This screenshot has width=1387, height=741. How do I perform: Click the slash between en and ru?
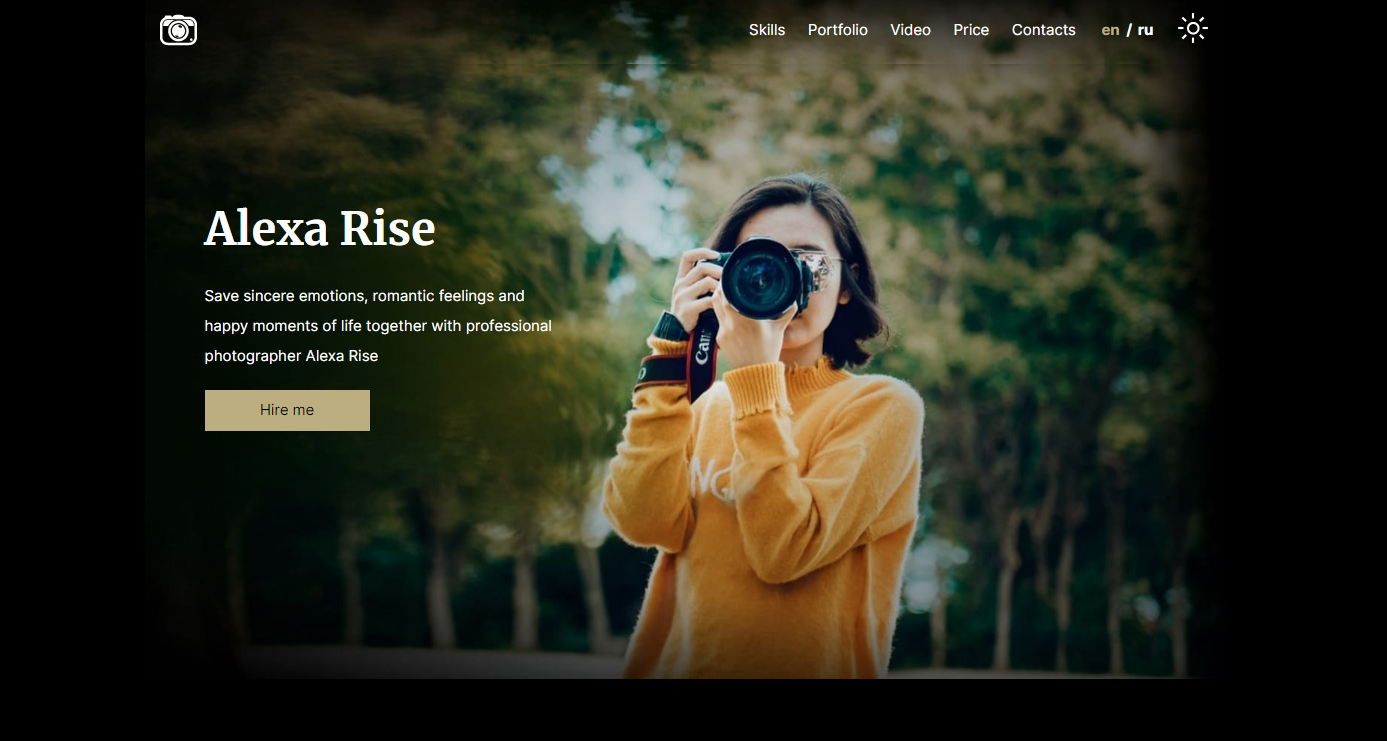click(x=1129, y=30)
